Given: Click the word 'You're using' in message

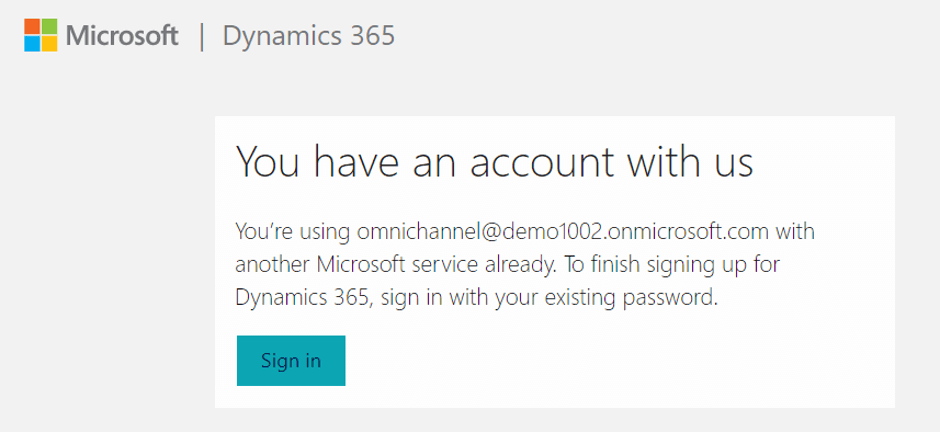Looking at the screenshot, I should click(293, 232).
